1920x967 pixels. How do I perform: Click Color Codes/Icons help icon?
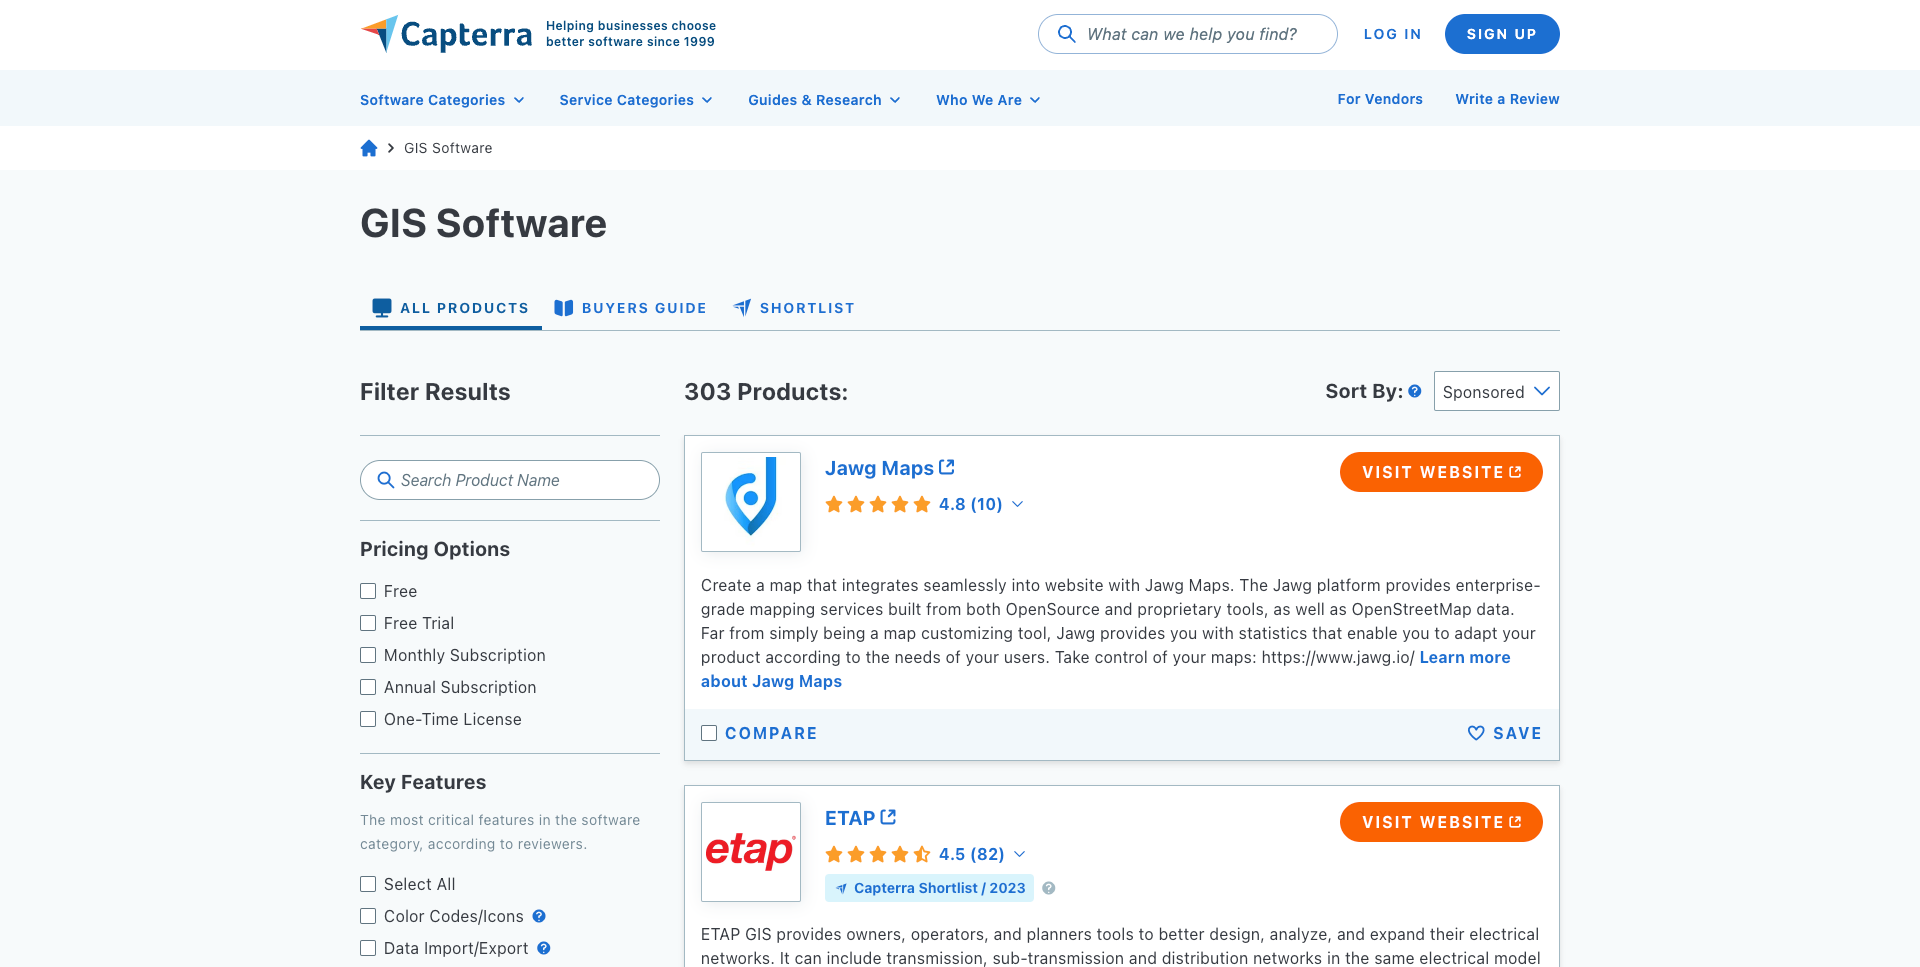tap(539, 916)
